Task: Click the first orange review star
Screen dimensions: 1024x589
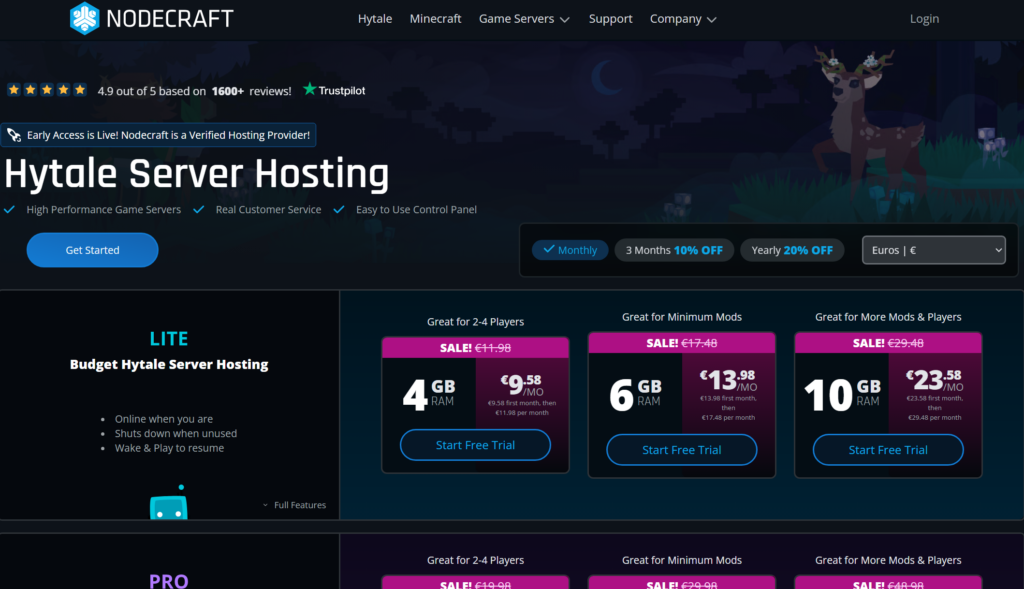Action: tap(13, 89)
